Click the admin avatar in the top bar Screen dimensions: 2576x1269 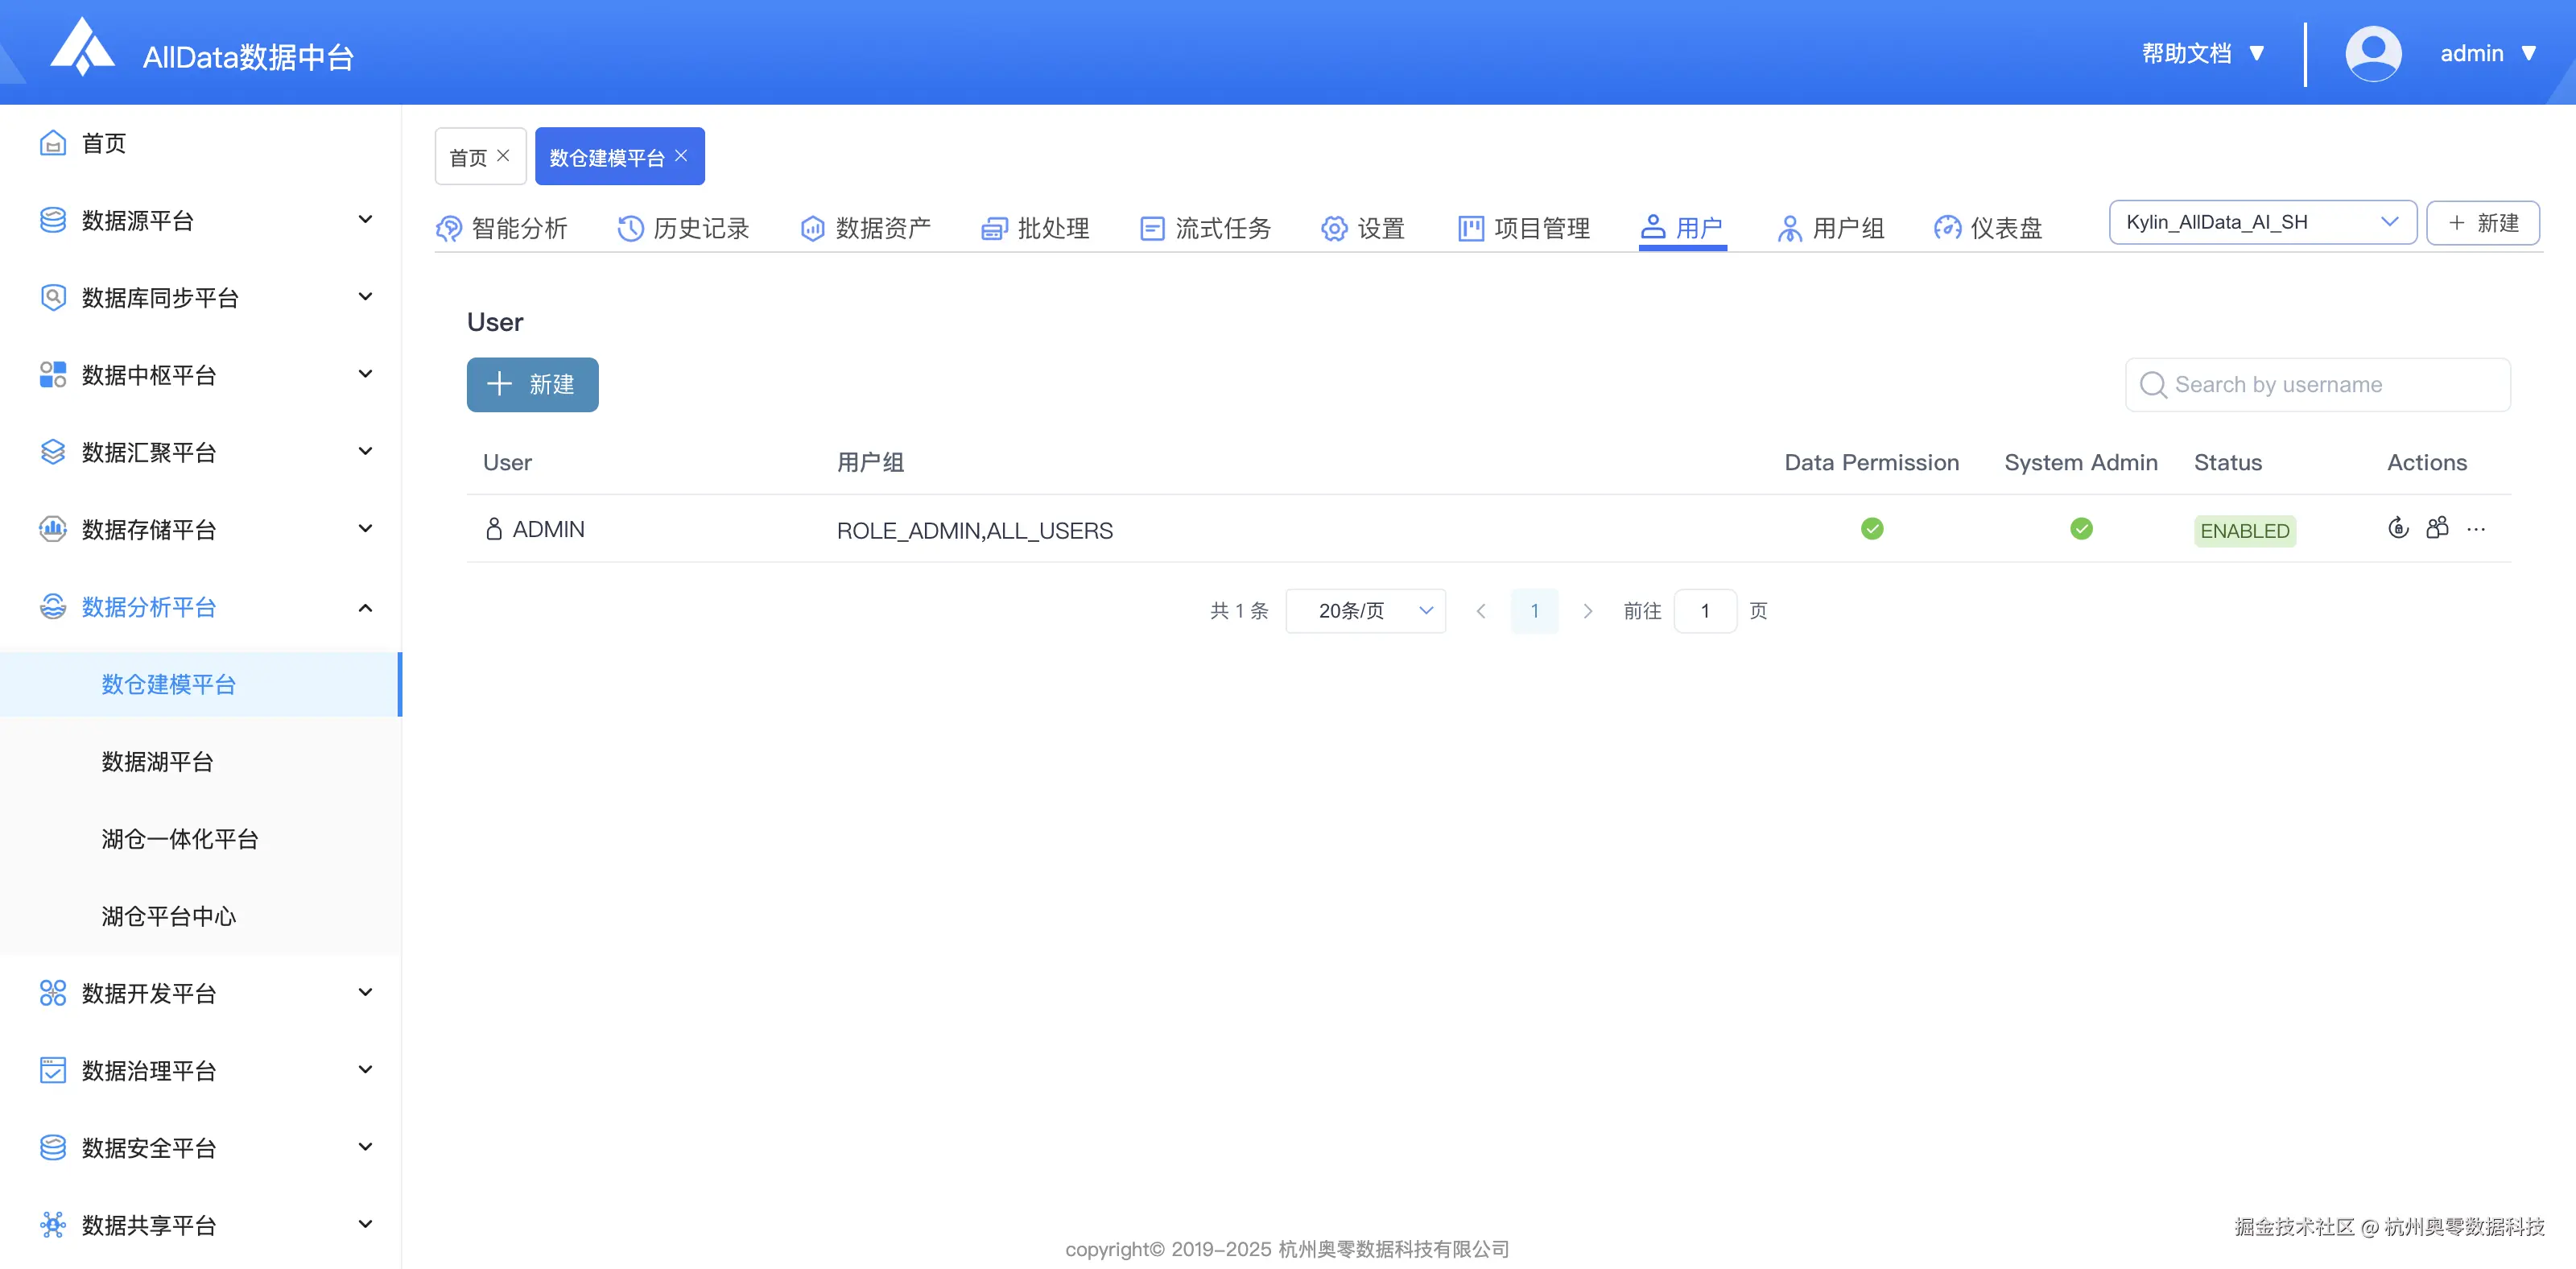point(2374,52)
